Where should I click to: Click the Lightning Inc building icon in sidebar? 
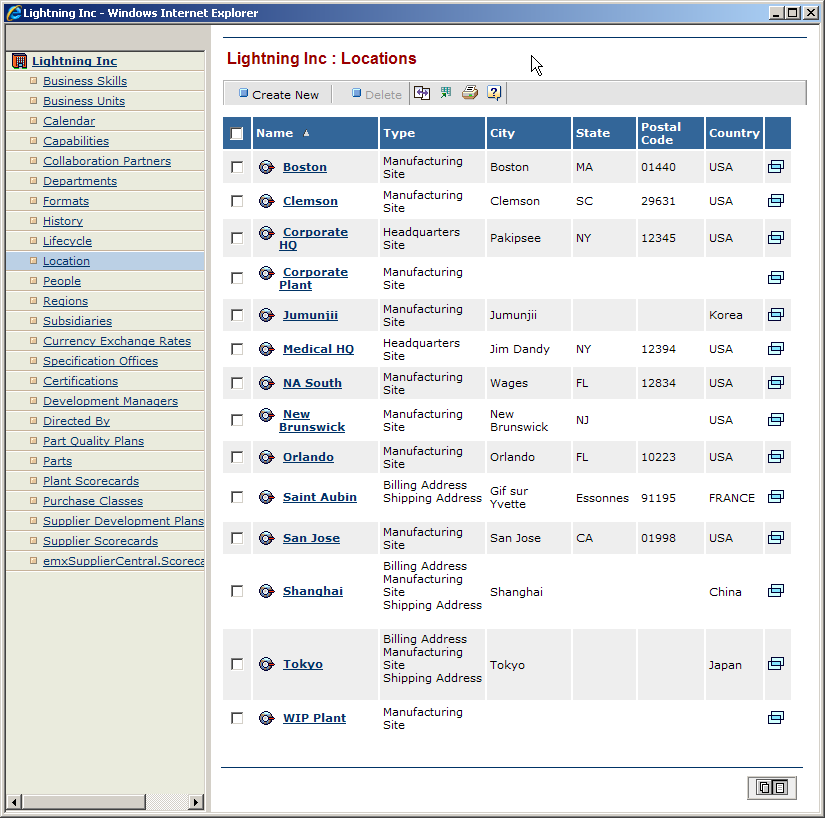click(19, 61)
